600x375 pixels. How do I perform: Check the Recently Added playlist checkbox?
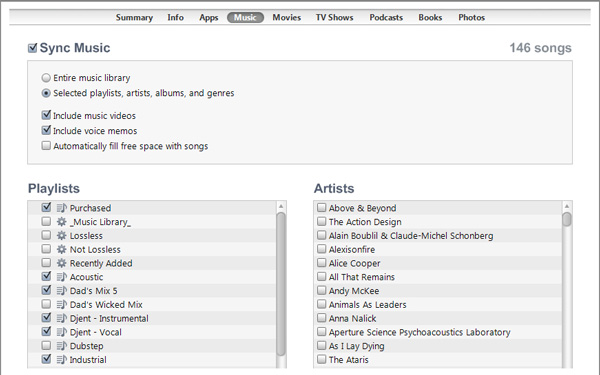(x=46, y=262)
